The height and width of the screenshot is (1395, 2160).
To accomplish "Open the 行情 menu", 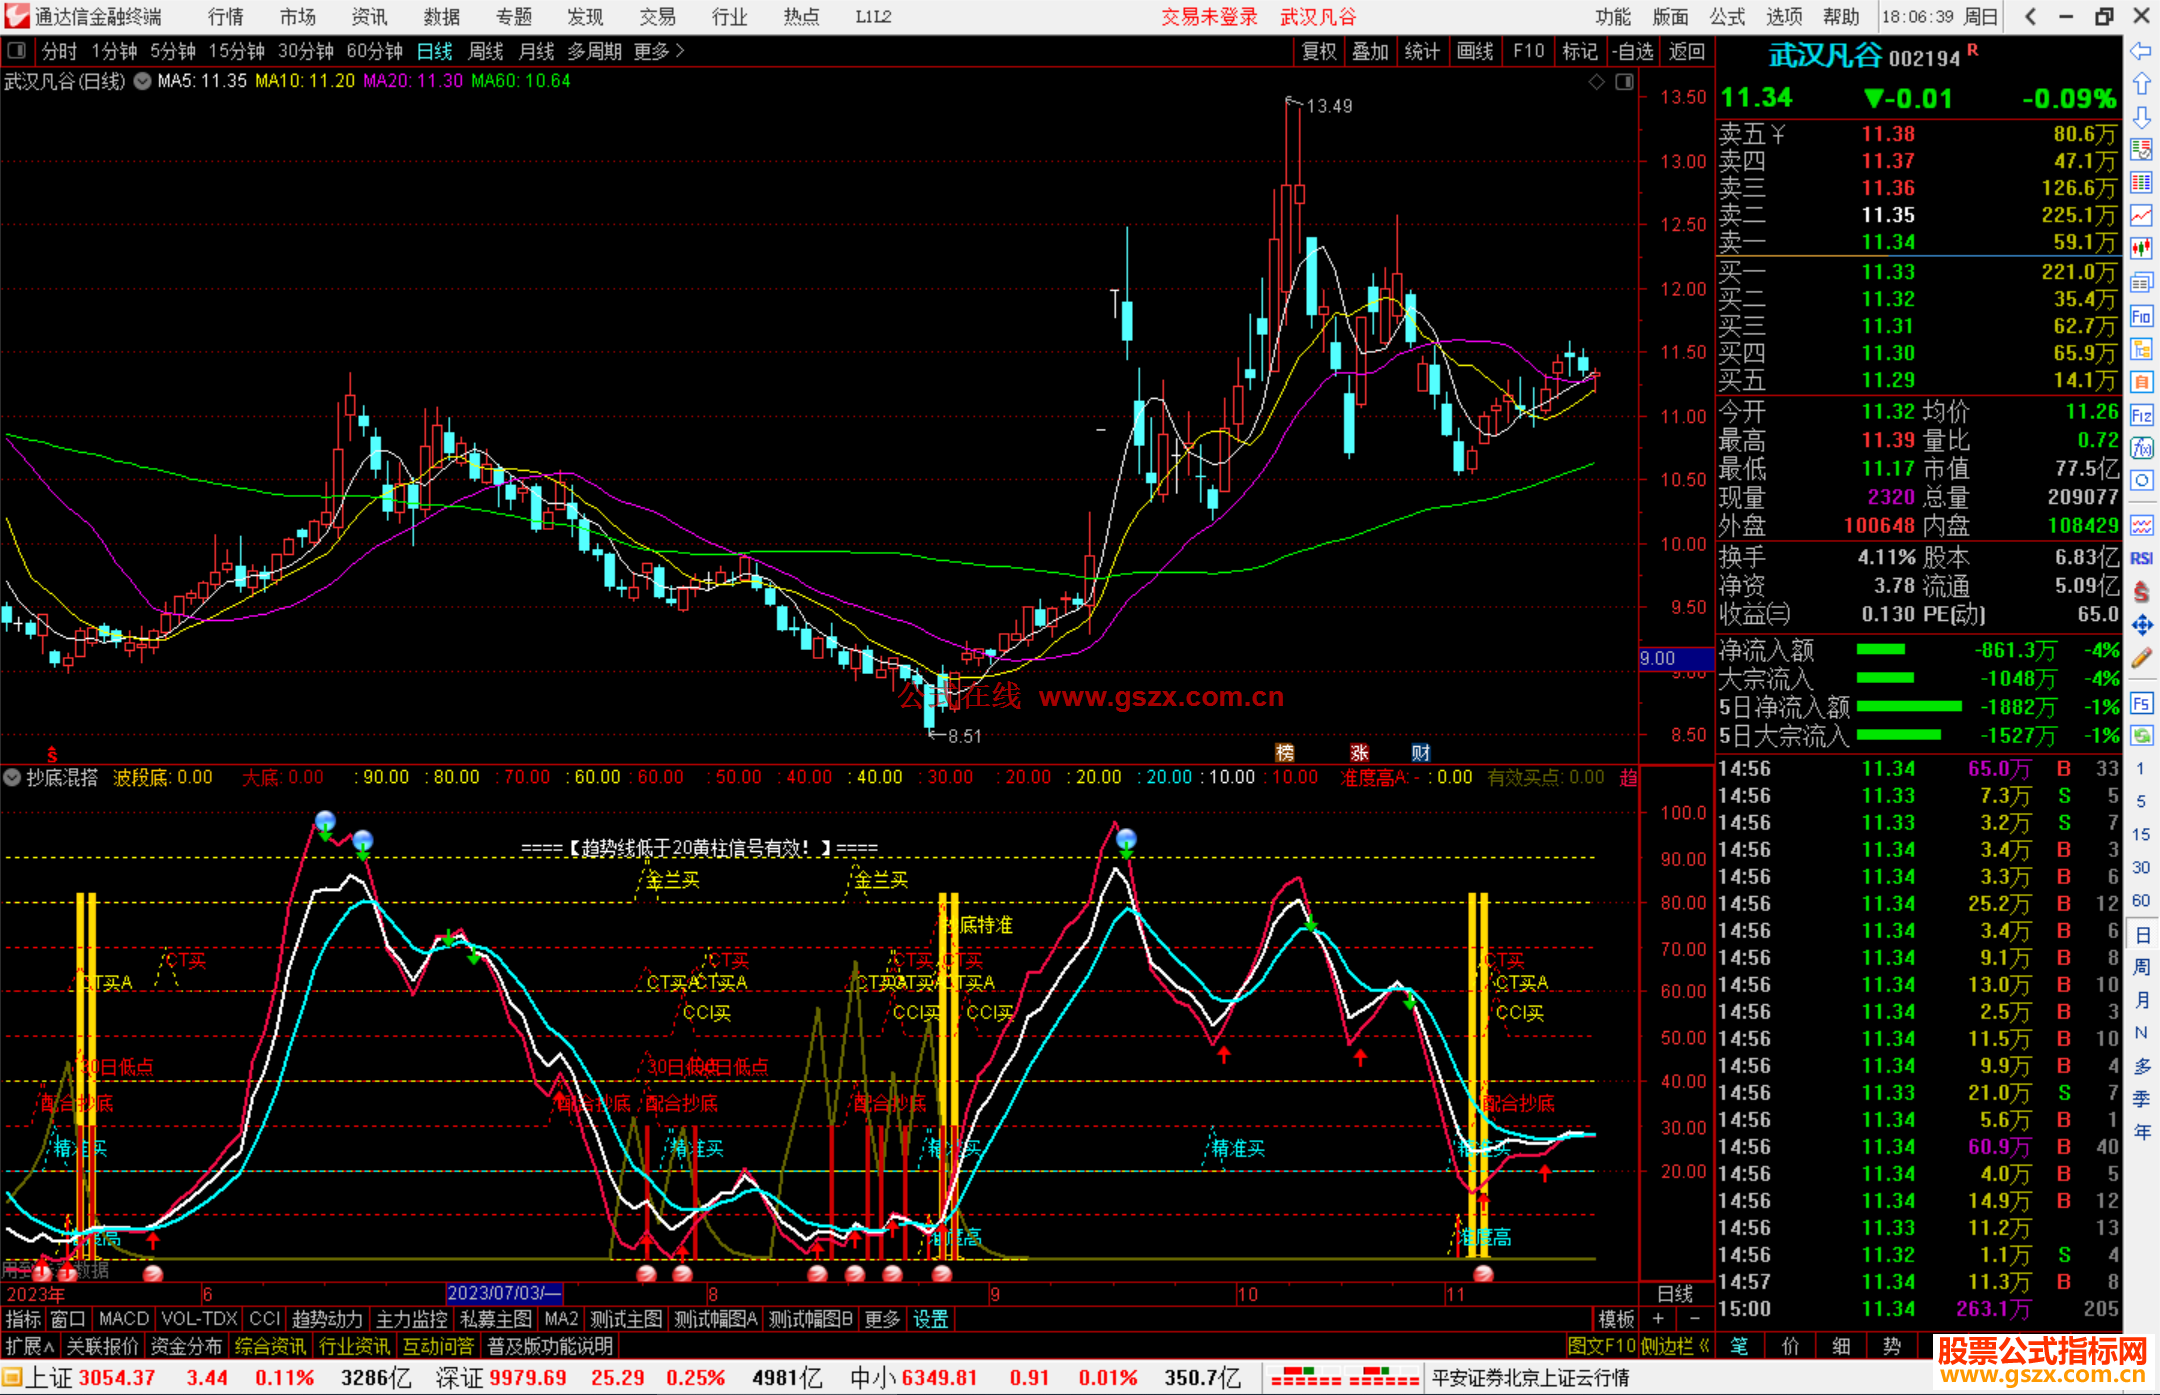I will coord(225,17).
